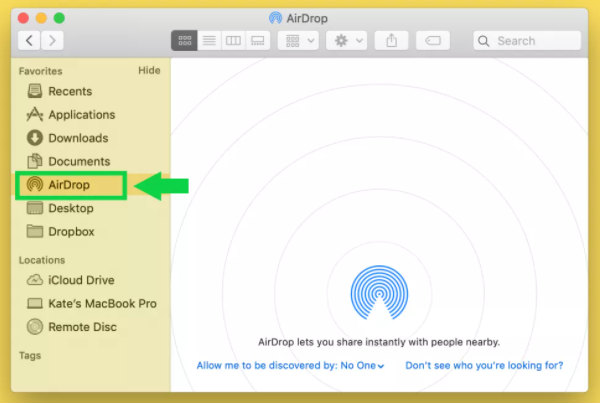This screenshot has height=404, width=600.
Task: Zoom the window with green button
Action: coord(59,18)
